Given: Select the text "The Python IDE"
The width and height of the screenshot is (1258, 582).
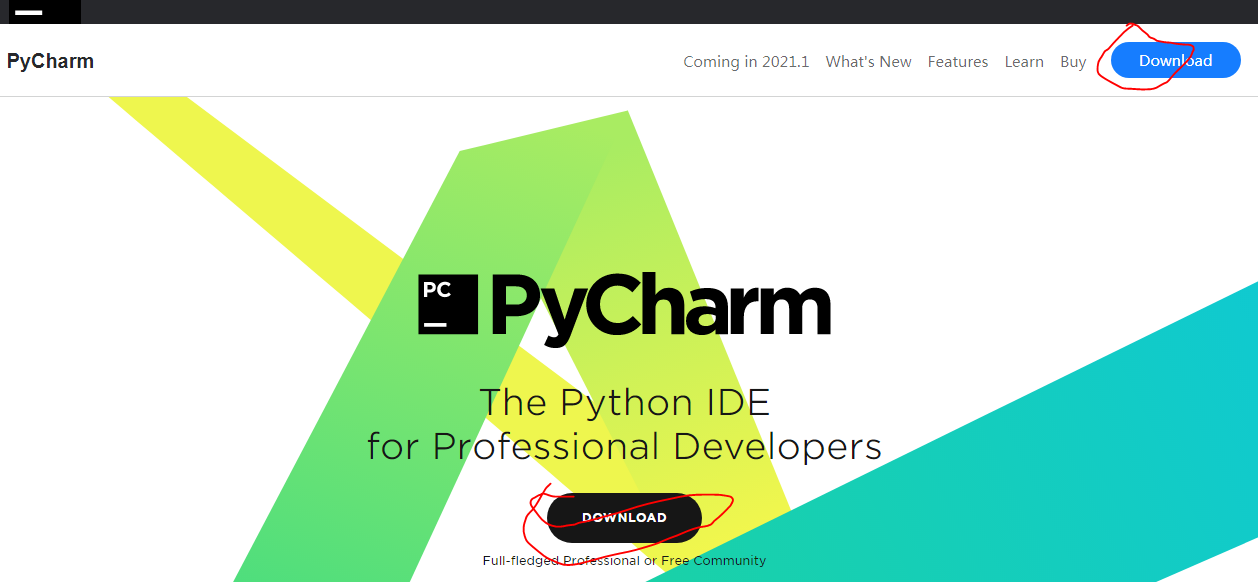Looking at the screenshot, I should 625,402.
